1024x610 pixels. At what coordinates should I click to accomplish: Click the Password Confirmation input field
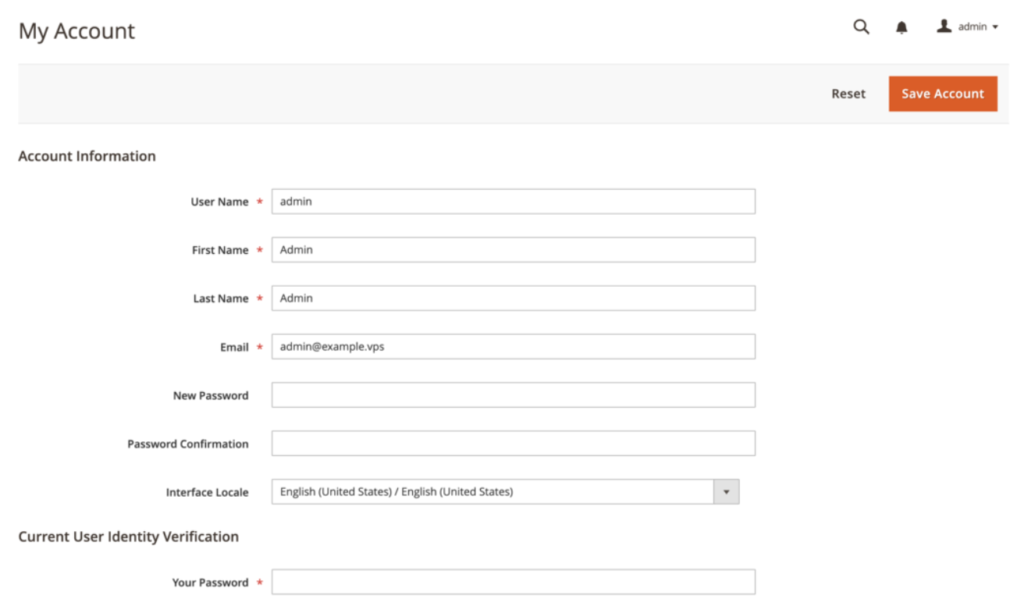[513, 443]
